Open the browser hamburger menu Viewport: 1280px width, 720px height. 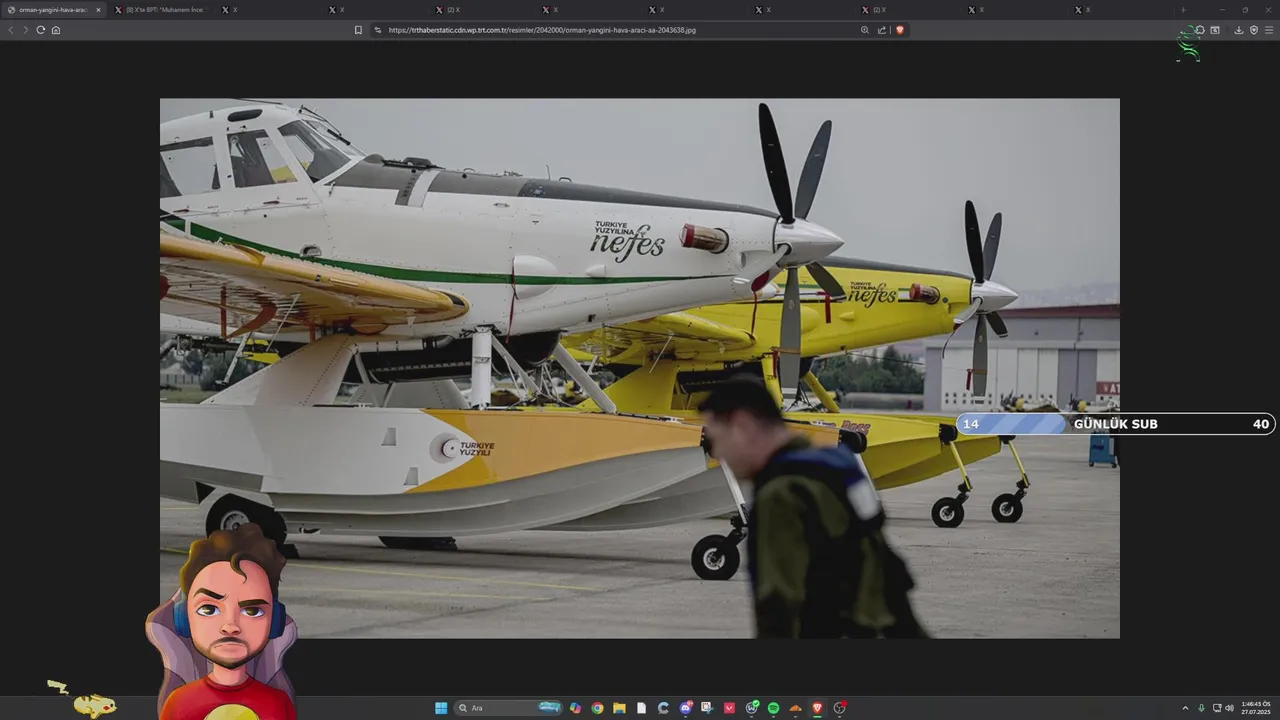click(1269, 30)
